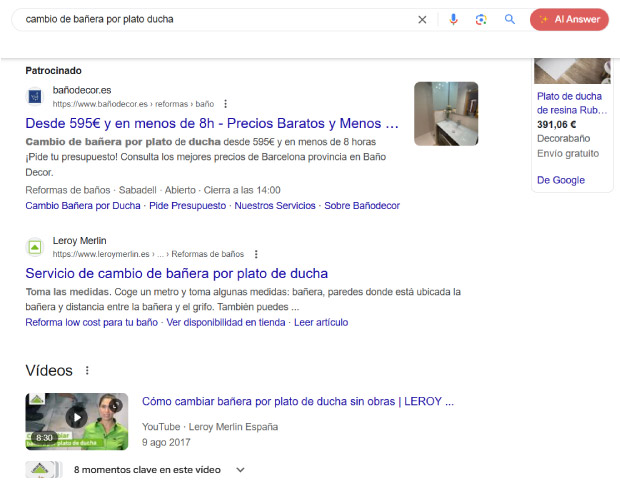Viewport: 620px width, 483px height.
Task: Open 'Cómo cambiar bañera por plato de ducha sin obras' video
Action: (x=298, y=402)
